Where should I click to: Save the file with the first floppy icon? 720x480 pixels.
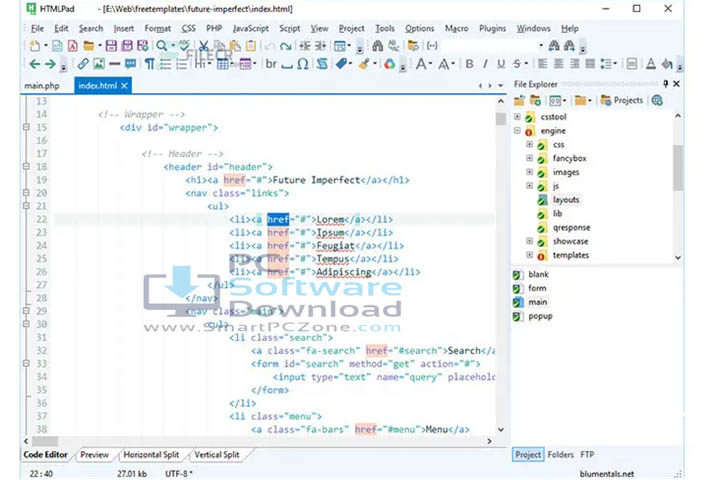pos(111,45)
